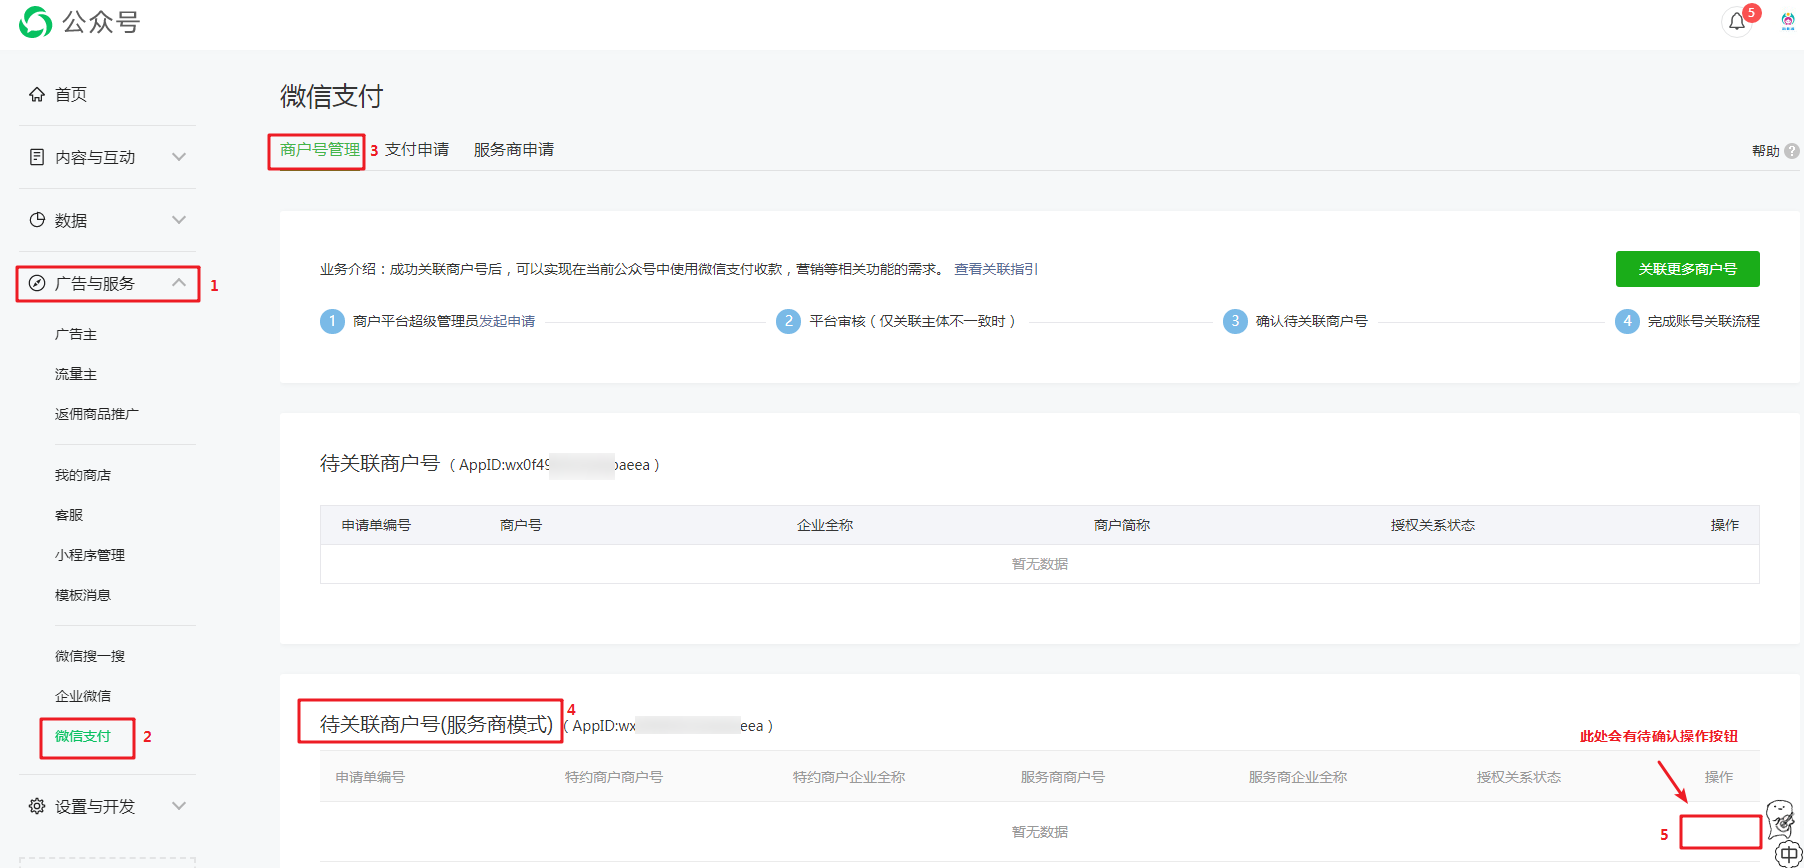Open 微信搜一搜 in the sidebar
Screen dimensions: 1804x868
[x=90, y=656]
